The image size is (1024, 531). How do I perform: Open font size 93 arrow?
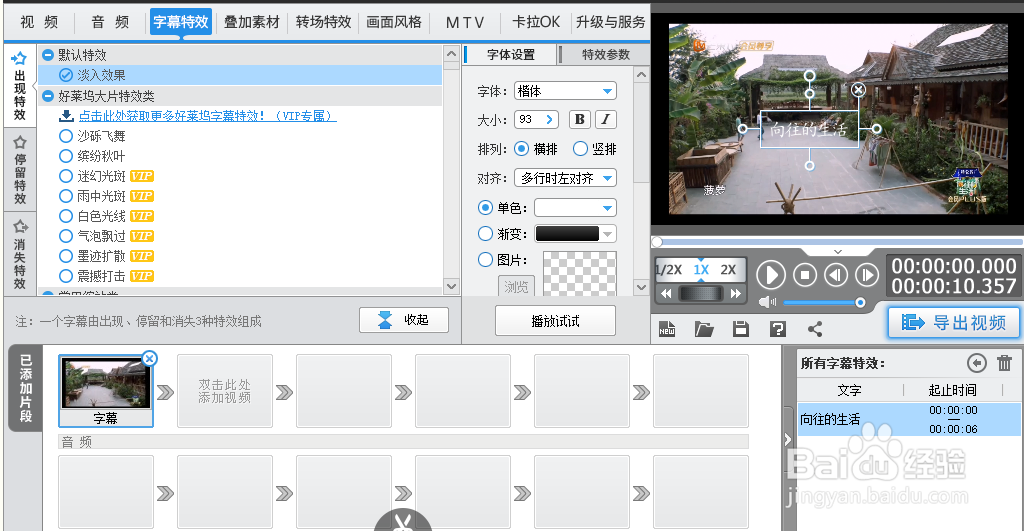tap(549, 120)
